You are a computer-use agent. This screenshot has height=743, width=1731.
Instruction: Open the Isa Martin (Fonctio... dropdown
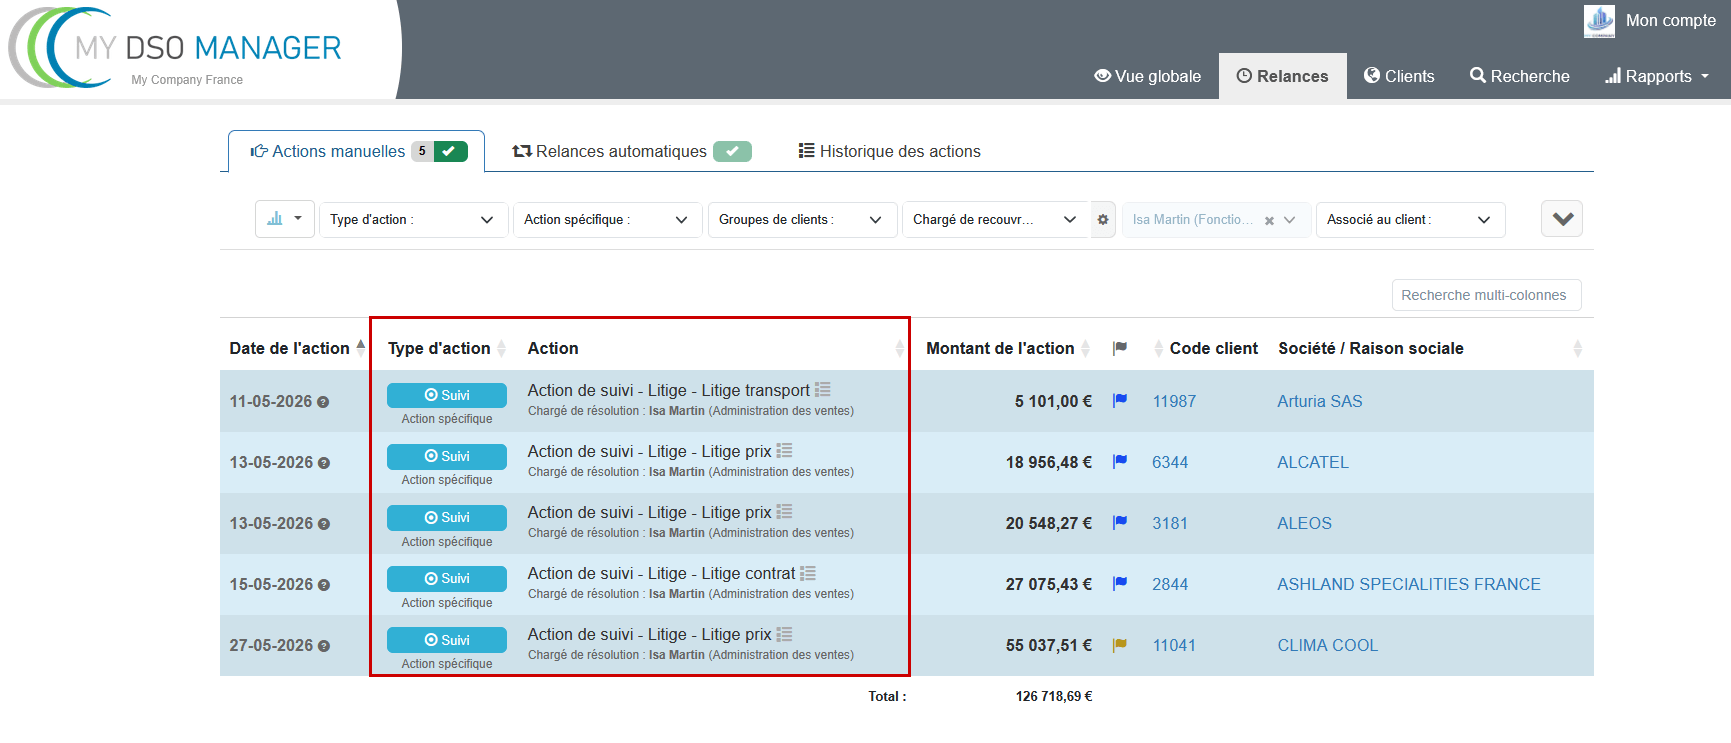pyautogui.click(x=1215, y=219)
